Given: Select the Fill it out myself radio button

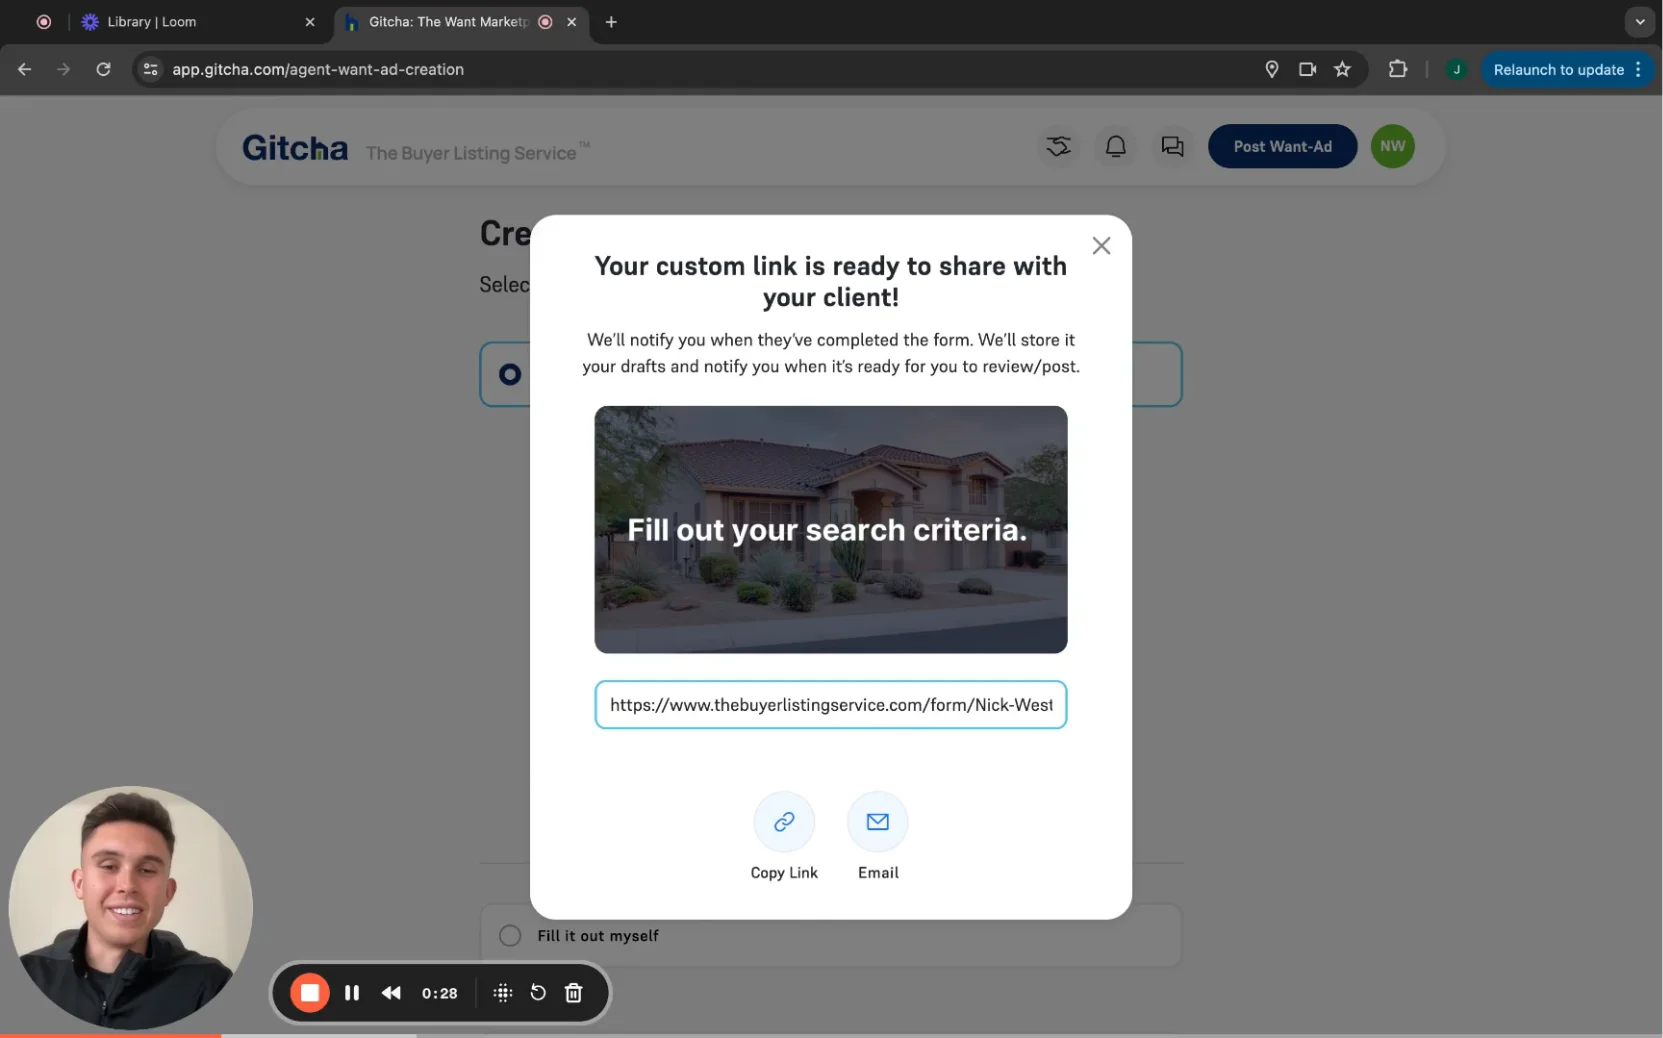Looking at the screenshot, I should pos(510,936).
